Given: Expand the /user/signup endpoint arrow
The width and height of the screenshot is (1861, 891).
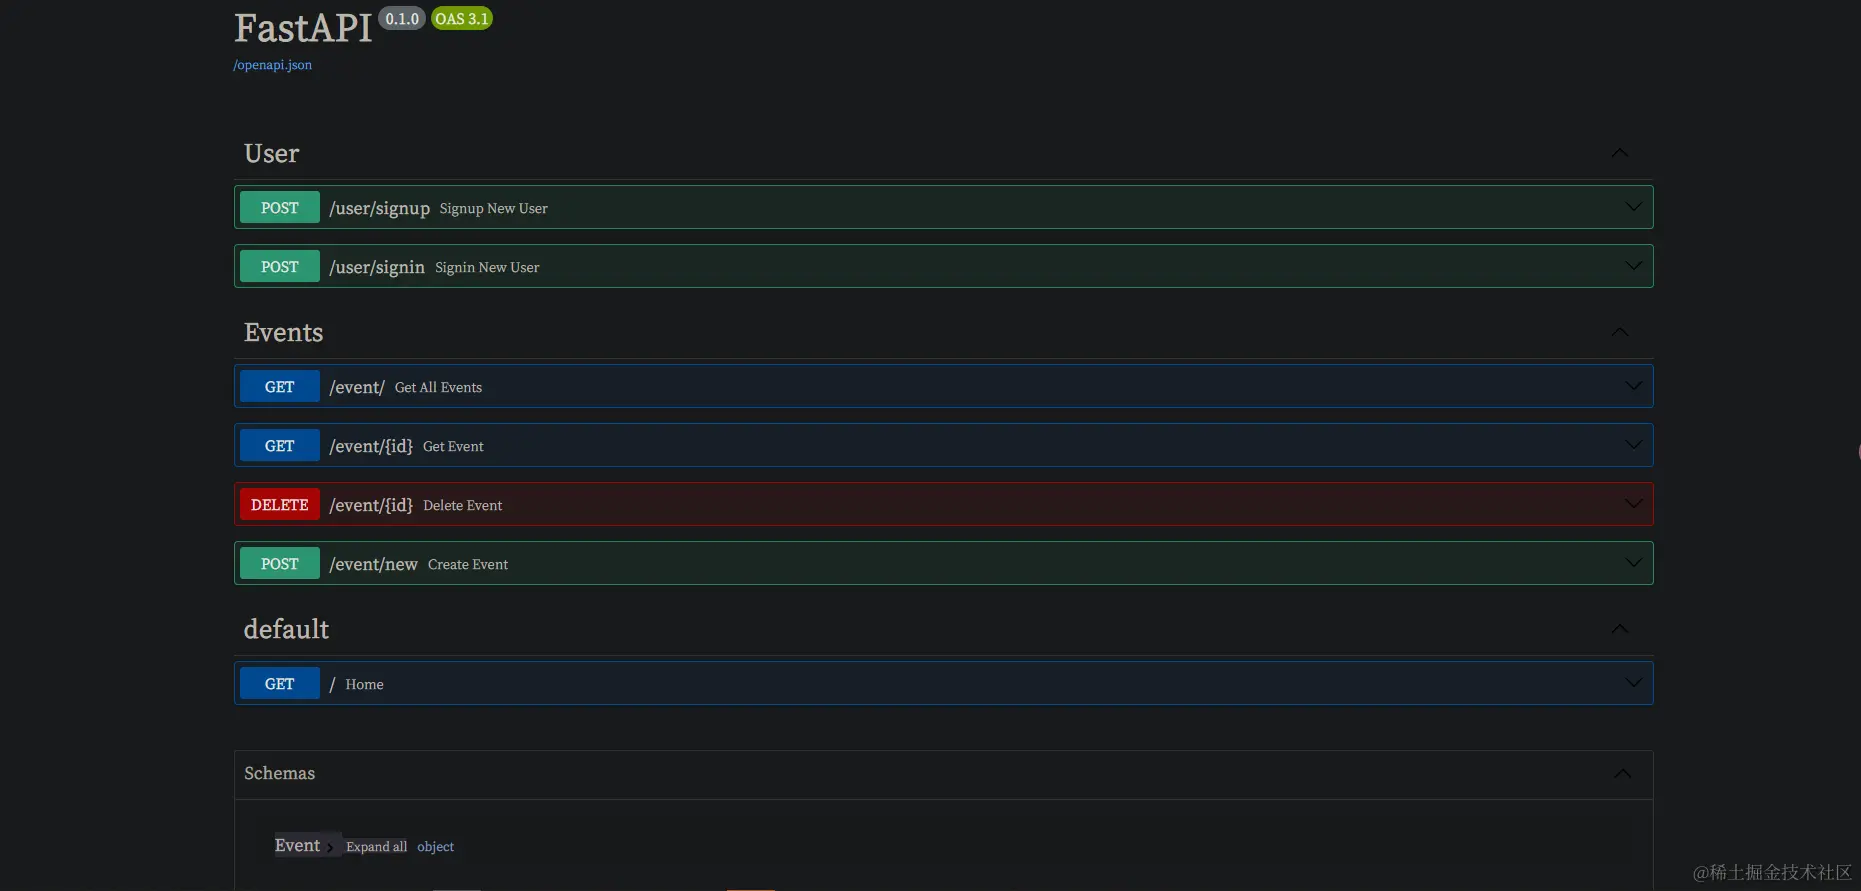Looking at the screenshot, I should 1633,207.
